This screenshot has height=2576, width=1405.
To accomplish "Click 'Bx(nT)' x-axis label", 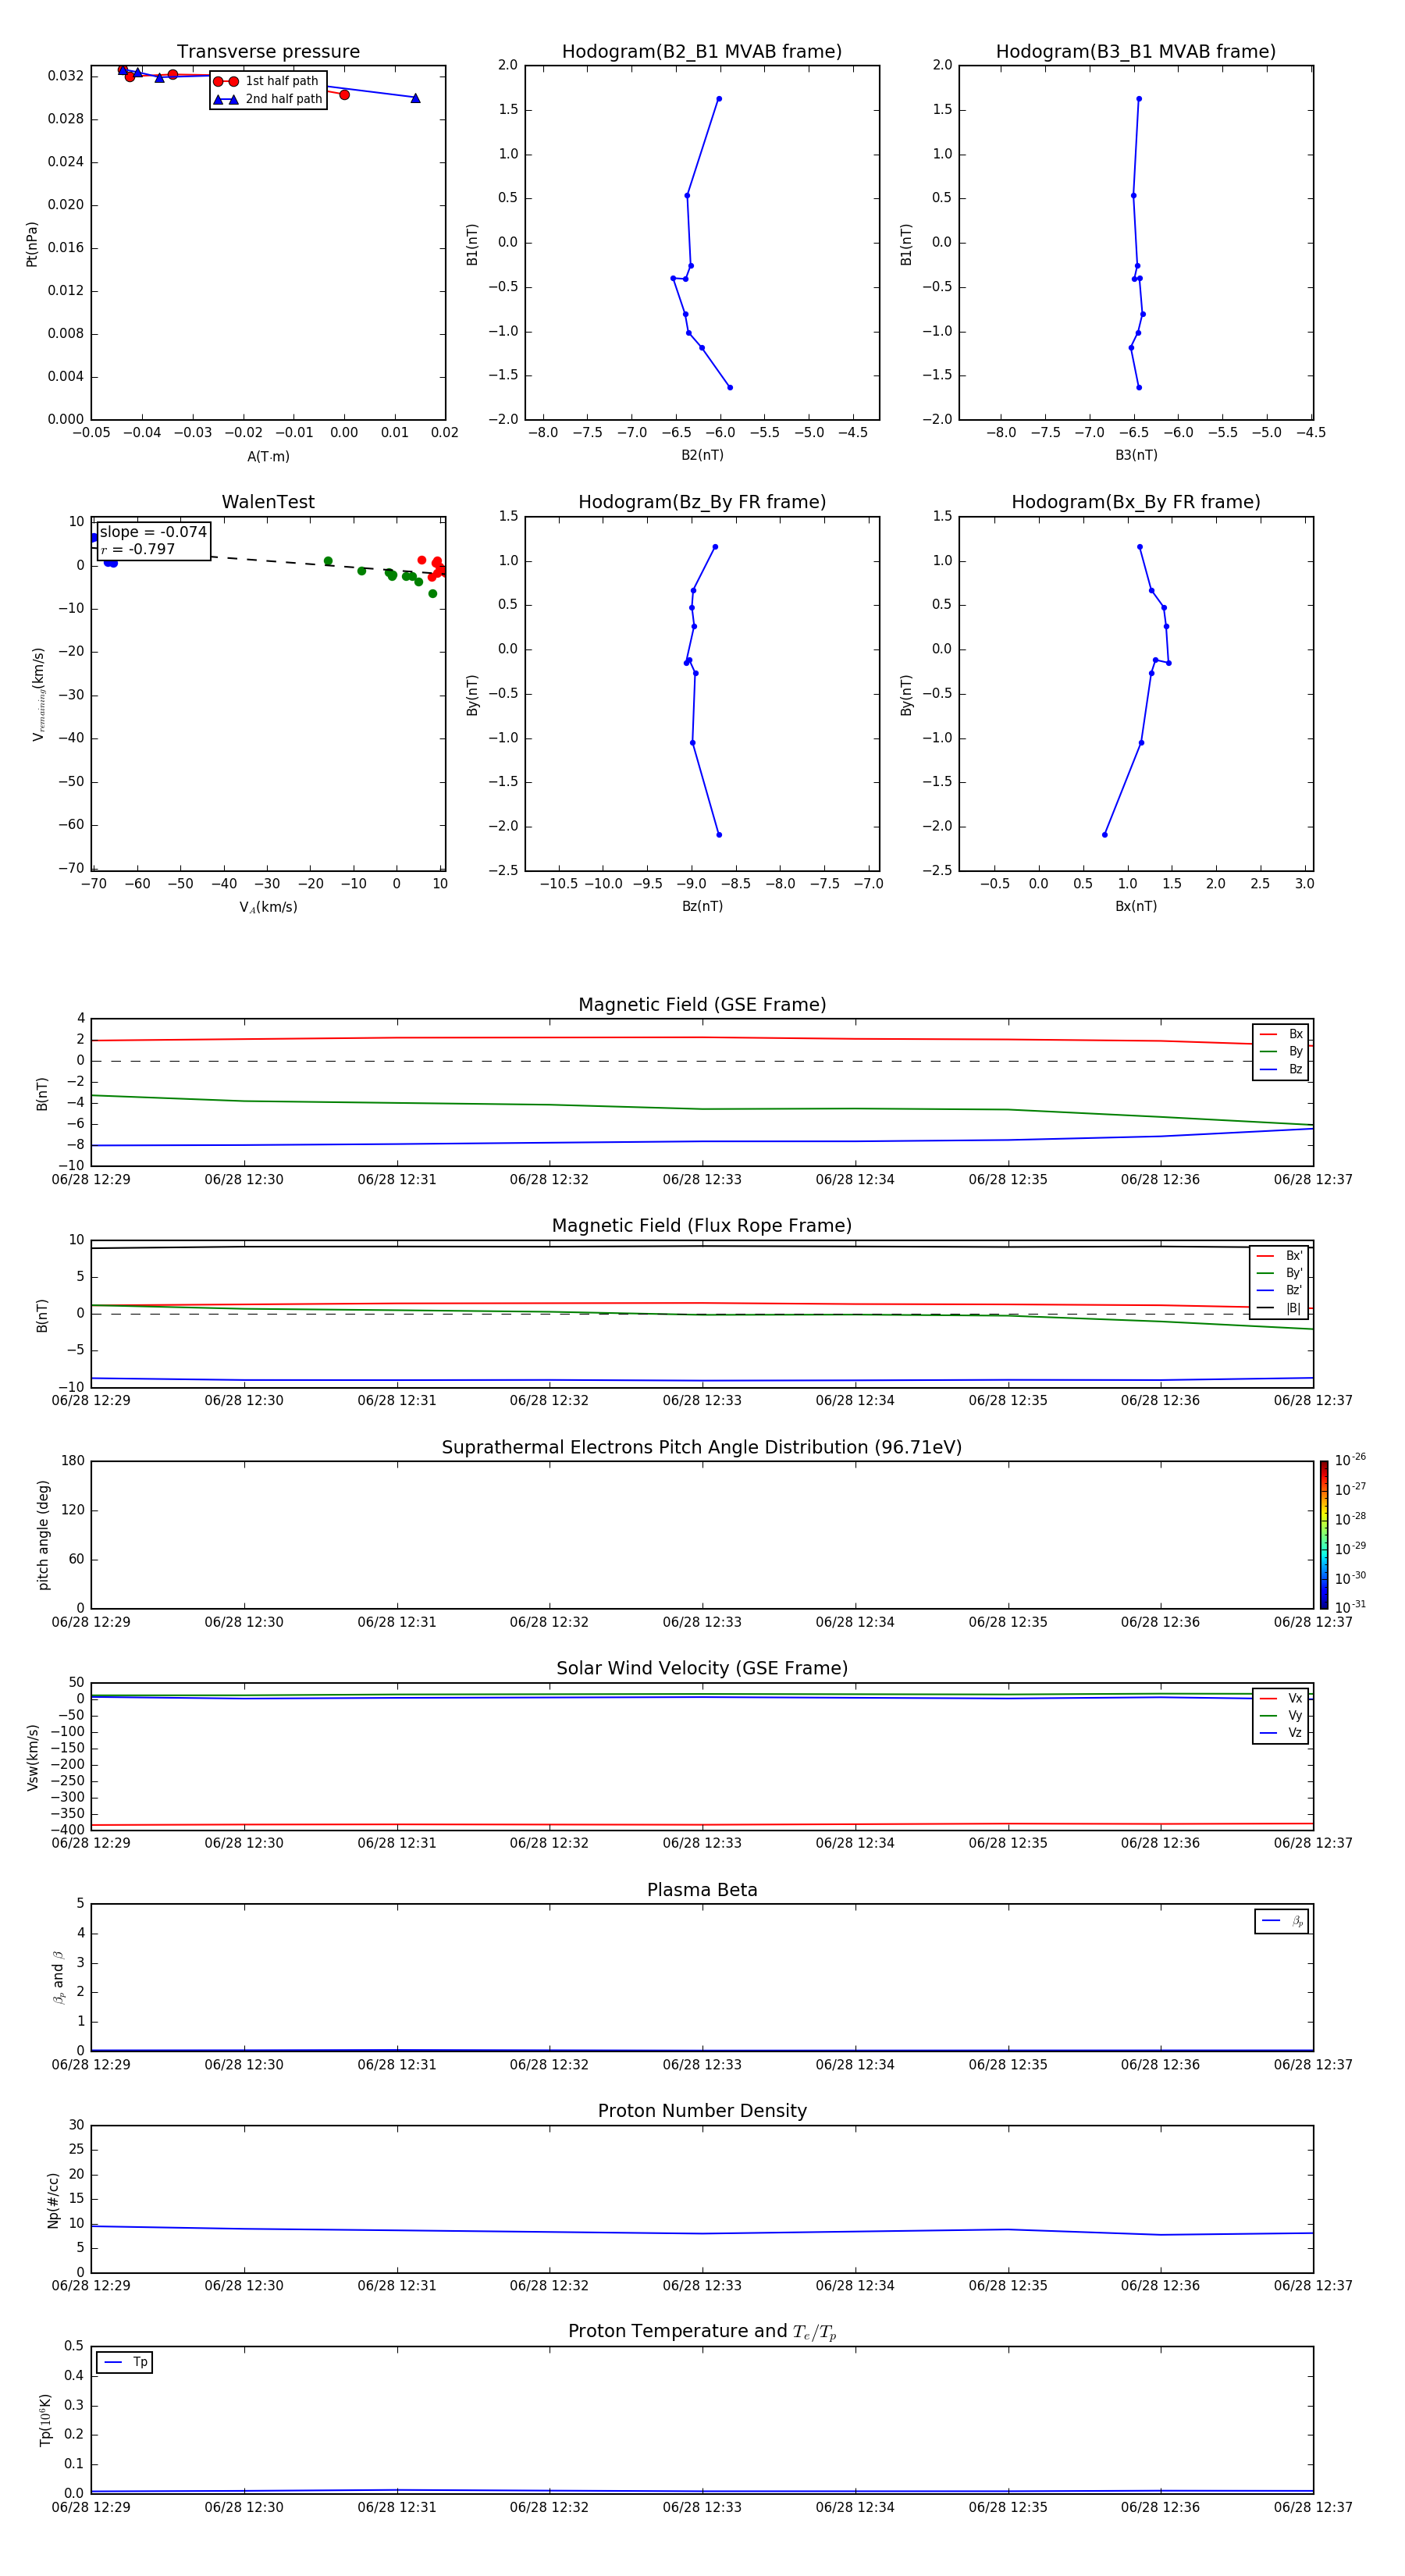I will [1136, 906].
